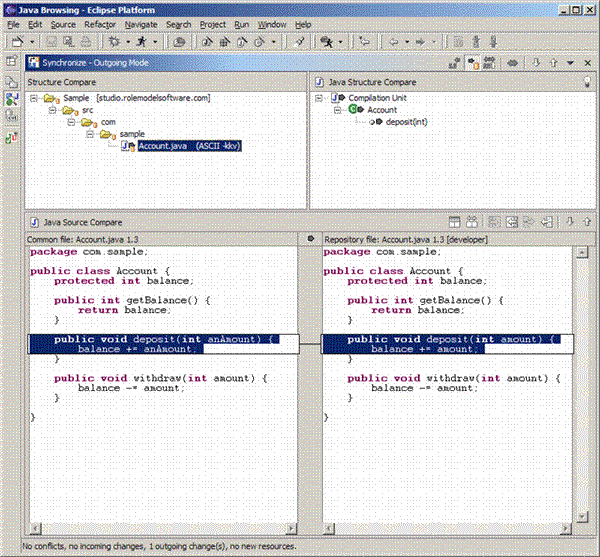This screenshot has height=557, width=600.
Task: Click the Open Type toolbar icon
Action: [179, 42]
